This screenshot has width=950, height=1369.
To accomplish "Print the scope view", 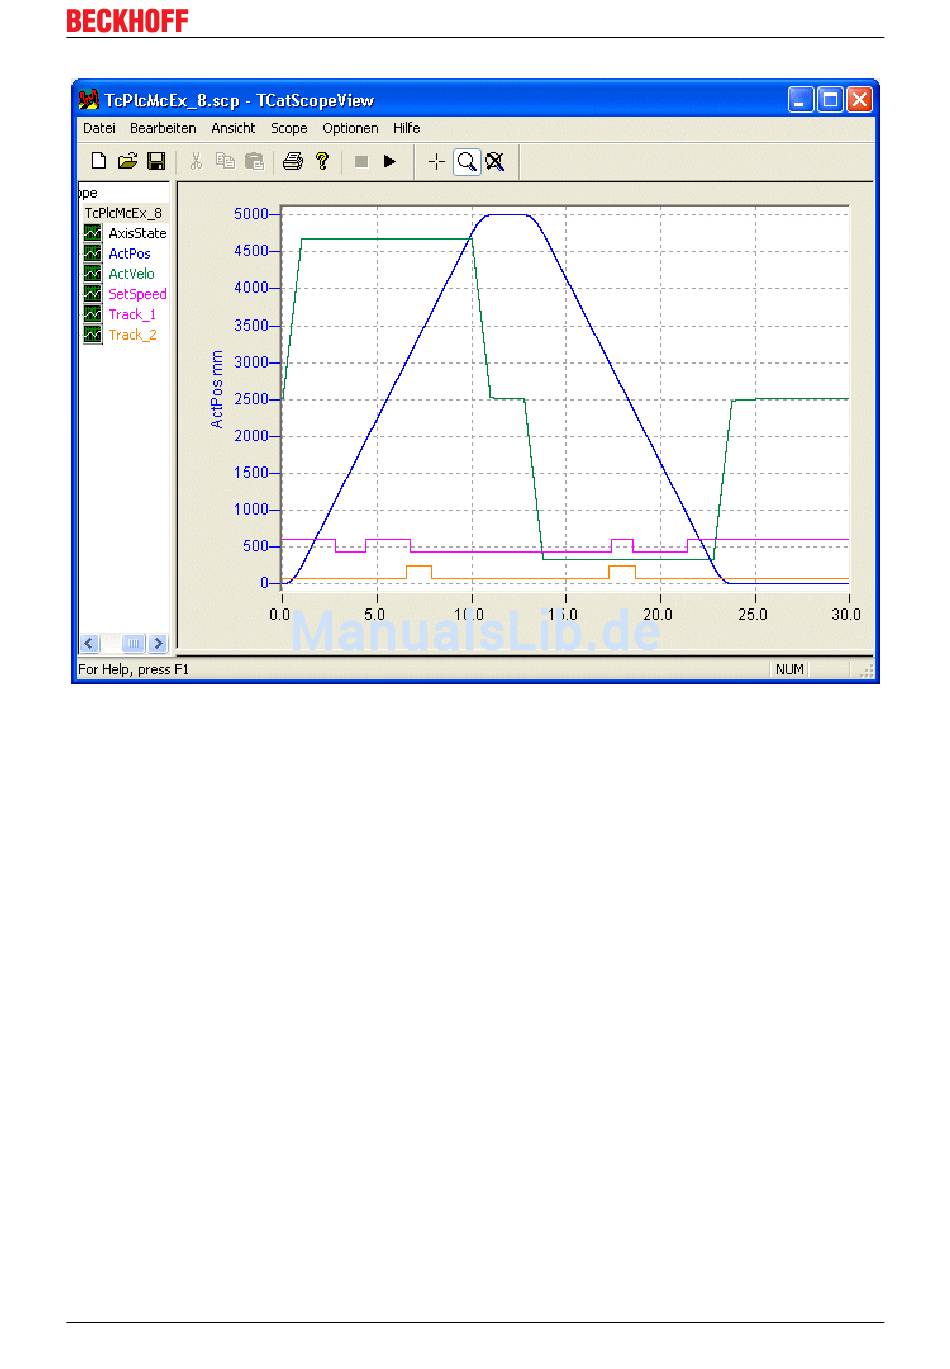I will [x=293, y=161].
